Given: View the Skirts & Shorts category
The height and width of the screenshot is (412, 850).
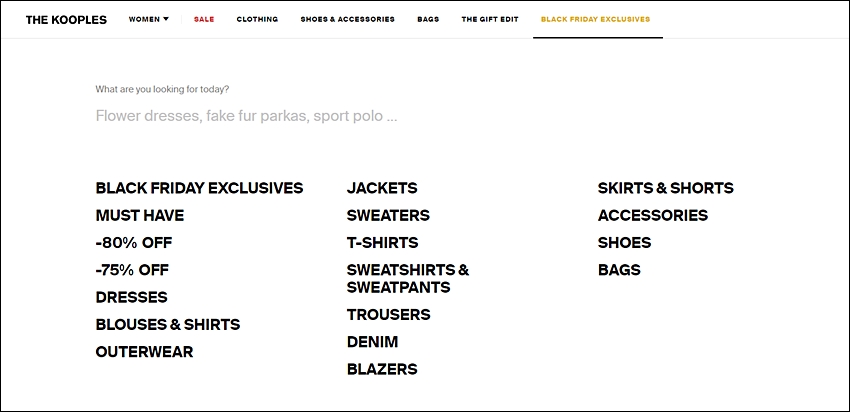Looking at the screenshot, I should tap(666, 188).
